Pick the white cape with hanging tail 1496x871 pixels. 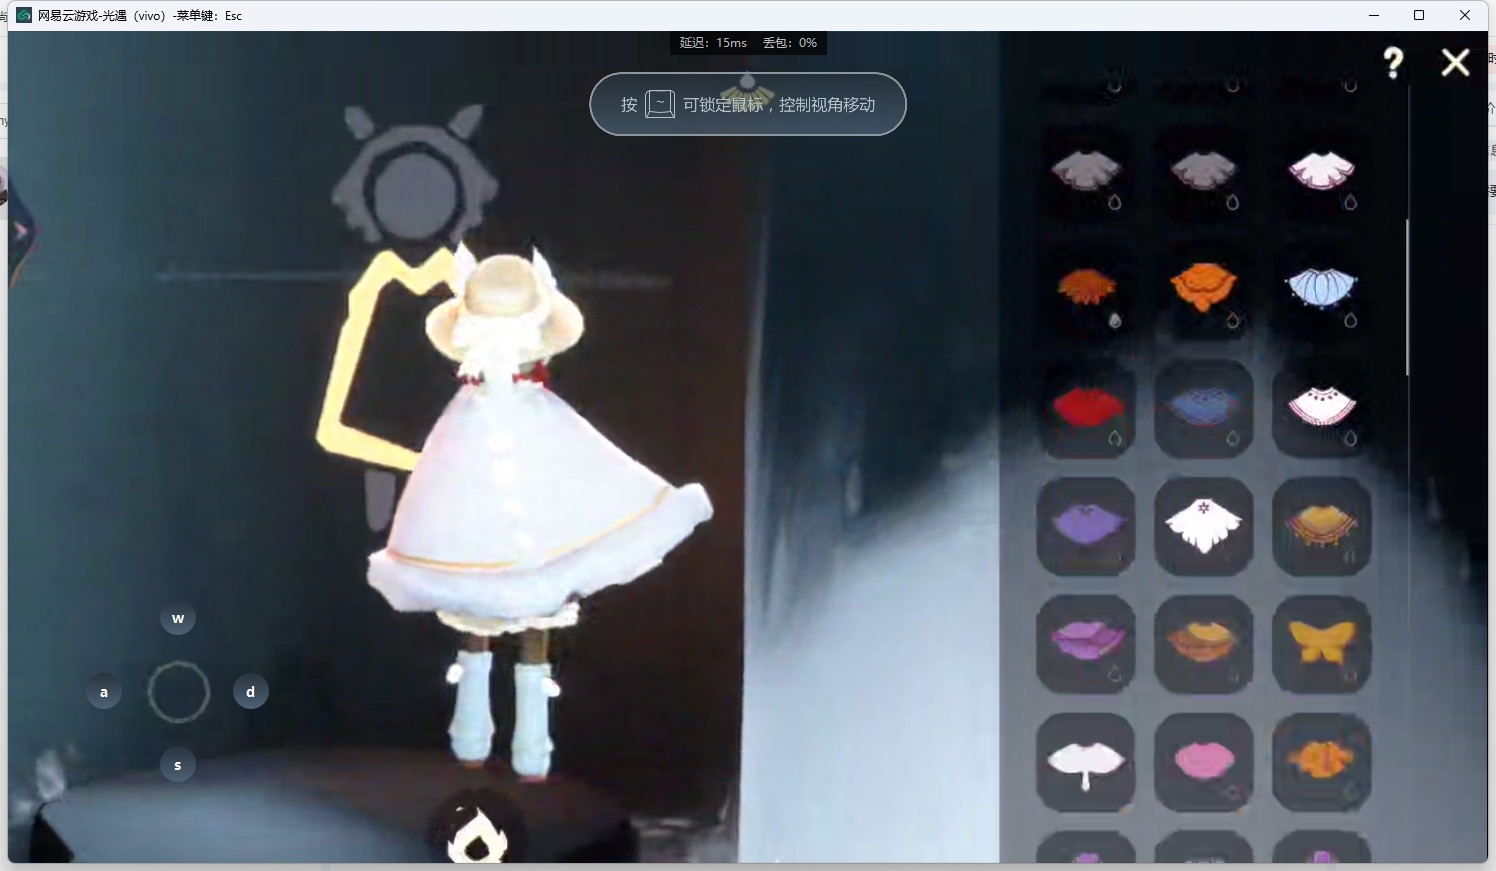click(1086, 762)
